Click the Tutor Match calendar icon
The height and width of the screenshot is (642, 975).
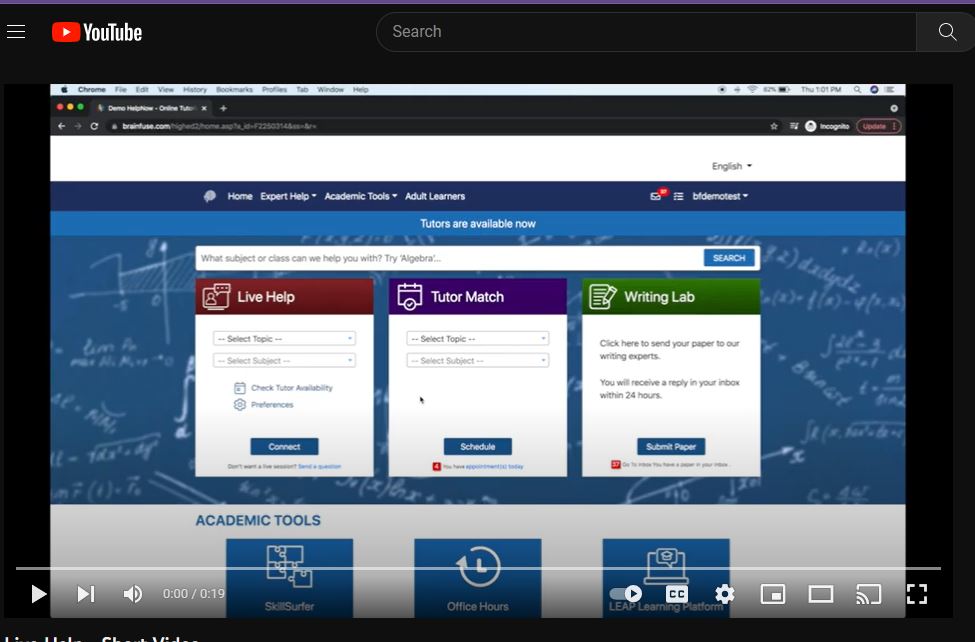click(x=409, y=296)
